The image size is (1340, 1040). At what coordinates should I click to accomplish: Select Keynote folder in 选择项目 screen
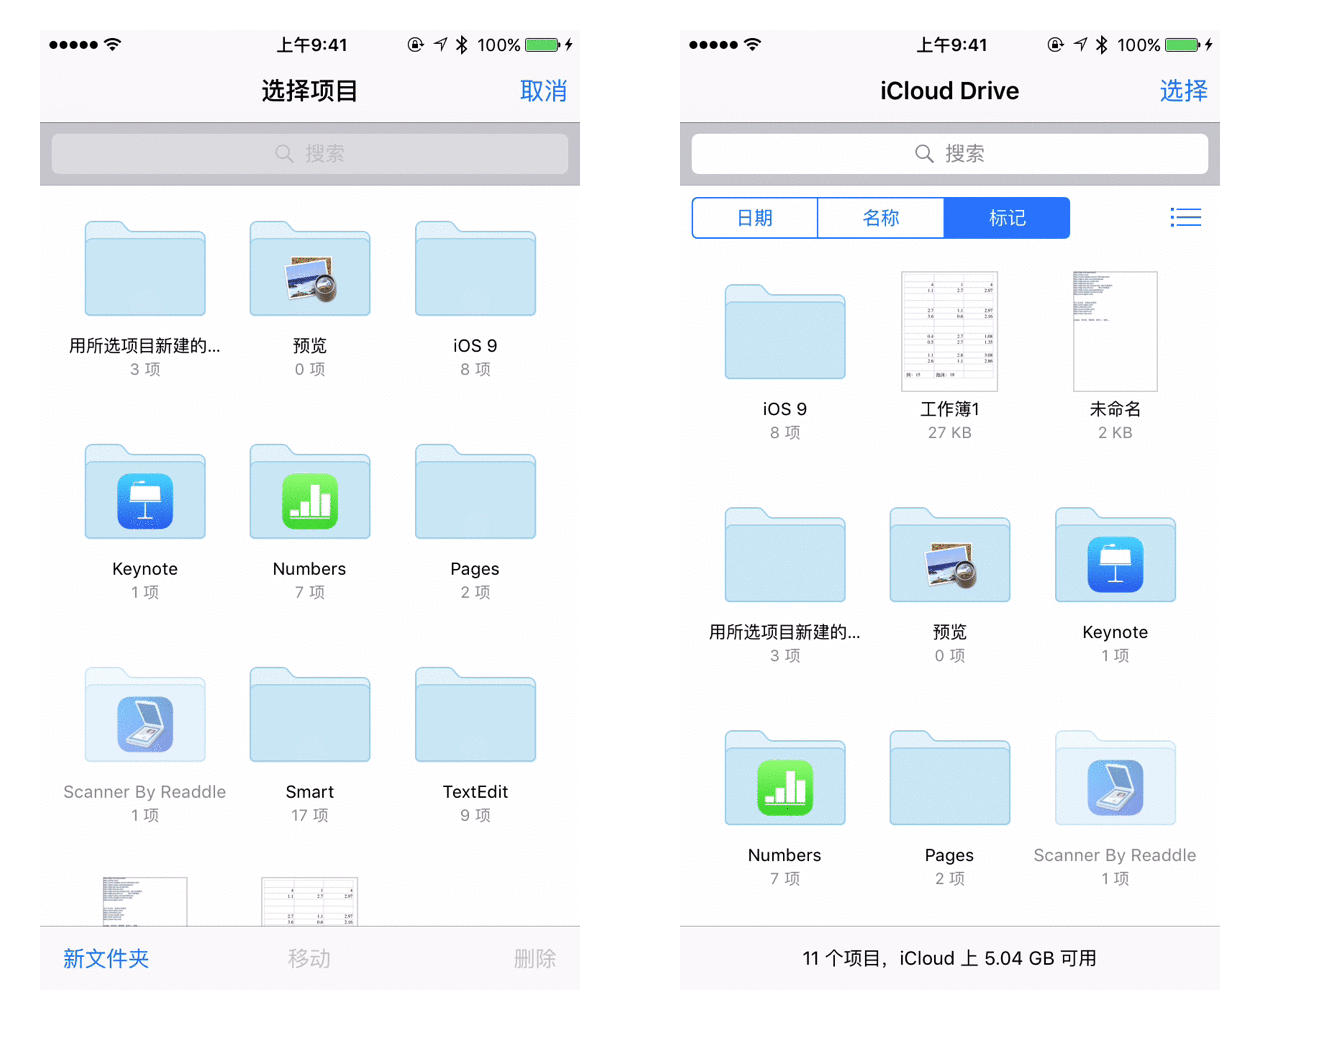pos(145,494)
